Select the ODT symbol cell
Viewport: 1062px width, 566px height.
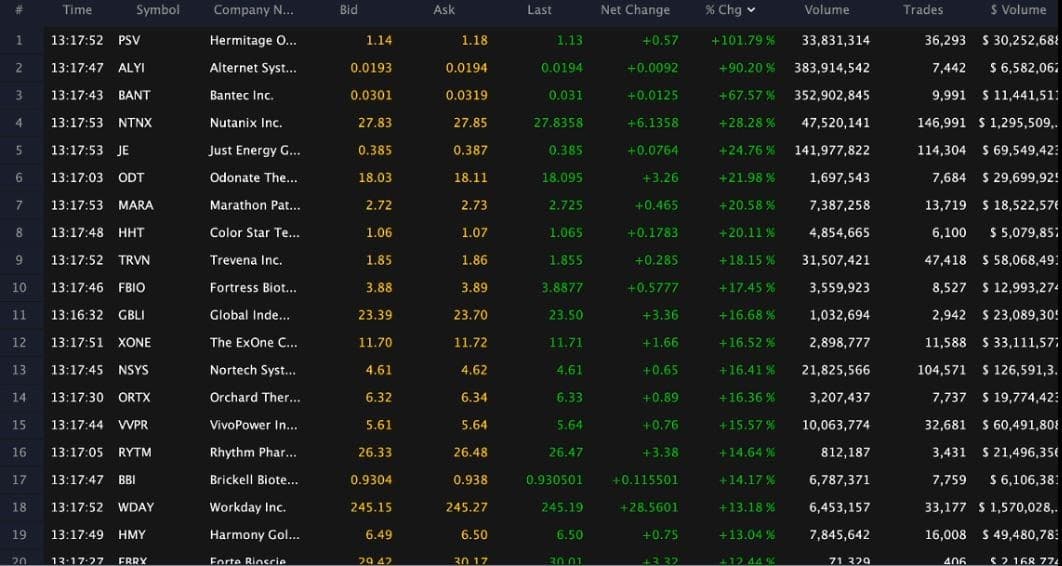131,178
